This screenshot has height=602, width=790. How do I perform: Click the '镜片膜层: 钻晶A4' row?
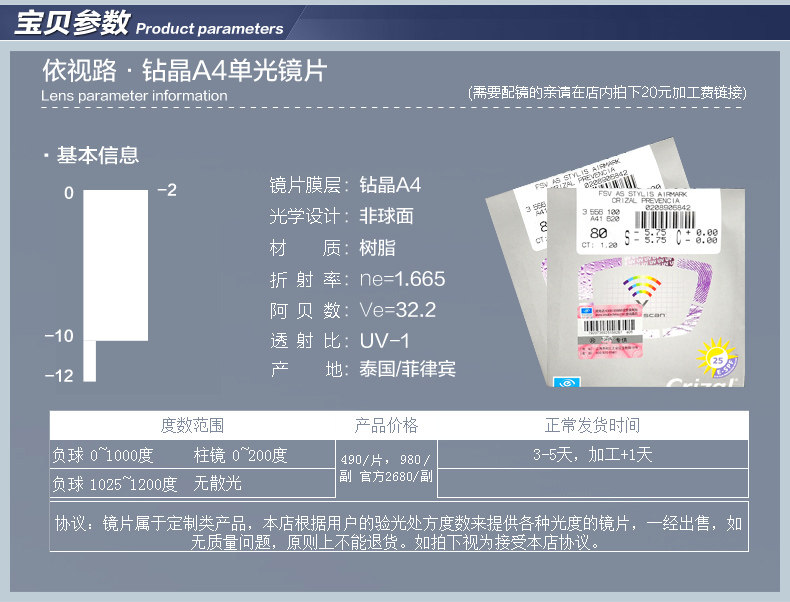[x=345, y=185]
